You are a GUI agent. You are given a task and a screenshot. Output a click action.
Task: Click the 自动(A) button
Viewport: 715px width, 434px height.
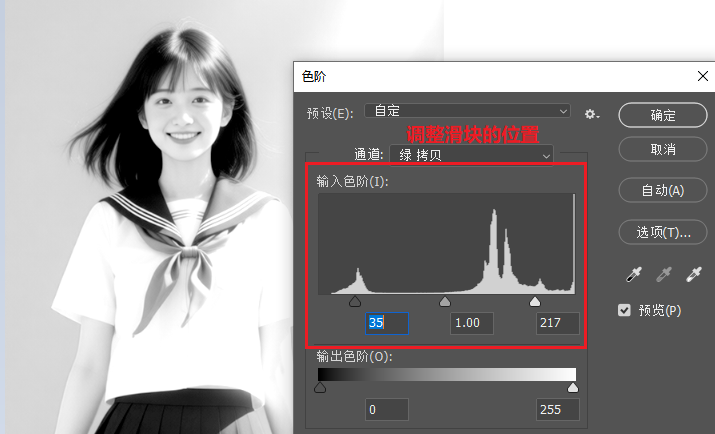(663, 190)
